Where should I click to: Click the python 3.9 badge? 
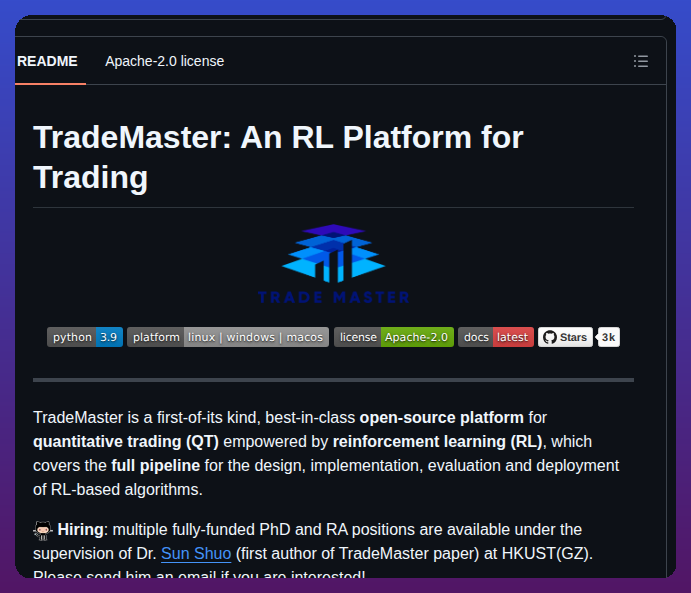(85, 337)
